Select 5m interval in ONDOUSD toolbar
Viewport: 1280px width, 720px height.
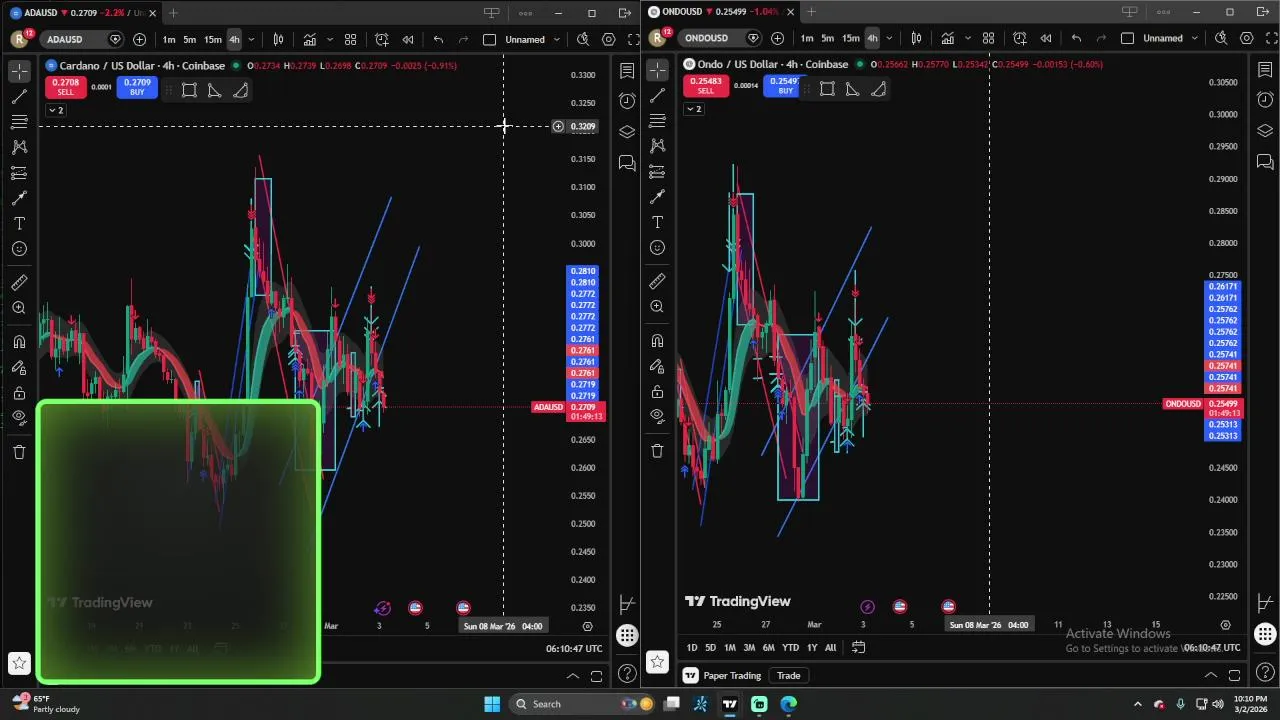tap(827, 38)
